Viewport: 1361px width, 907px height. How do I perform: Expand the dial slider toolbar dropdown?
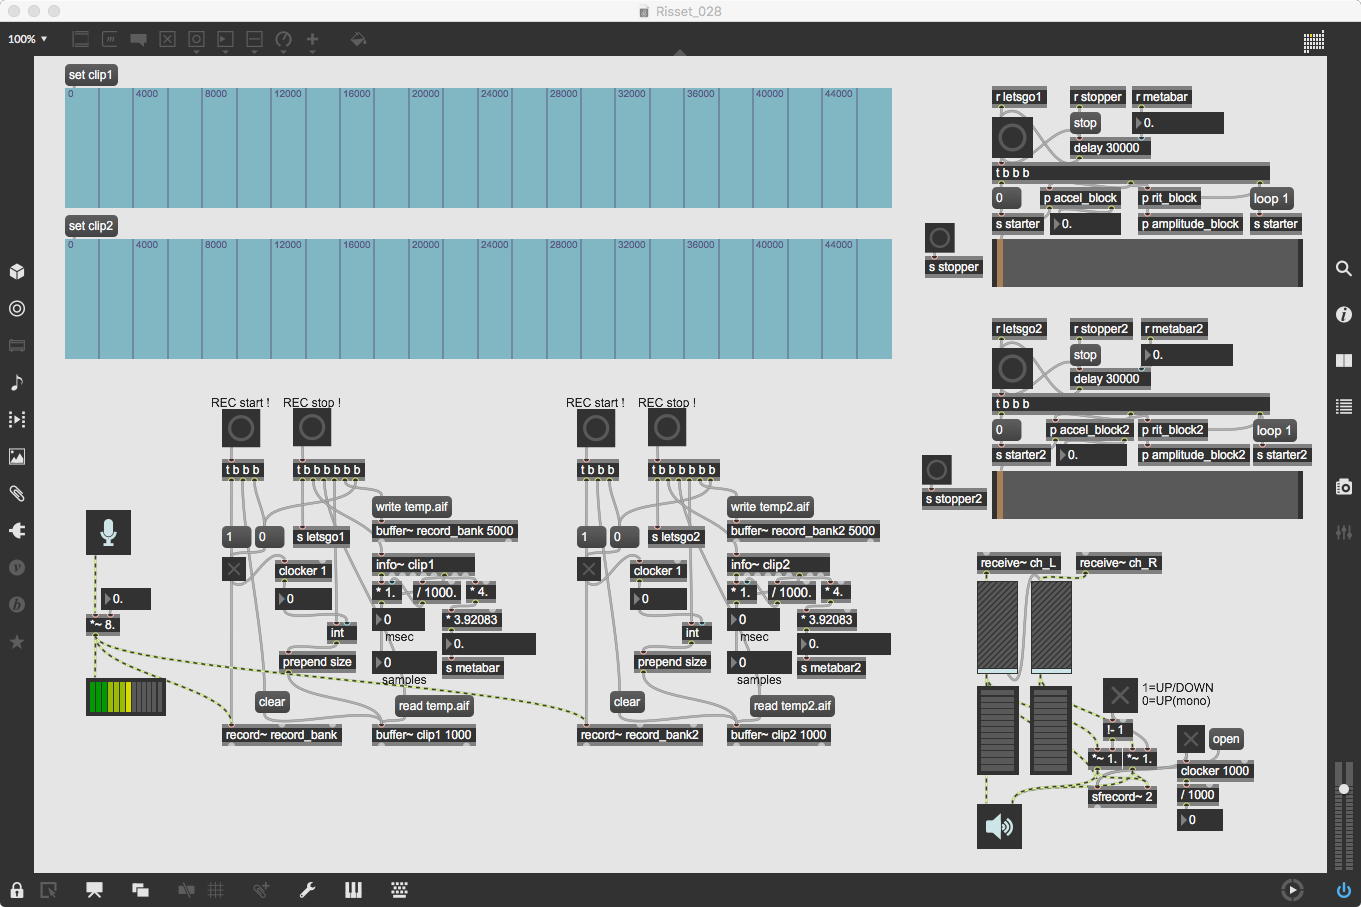click(x=283, y=40)
